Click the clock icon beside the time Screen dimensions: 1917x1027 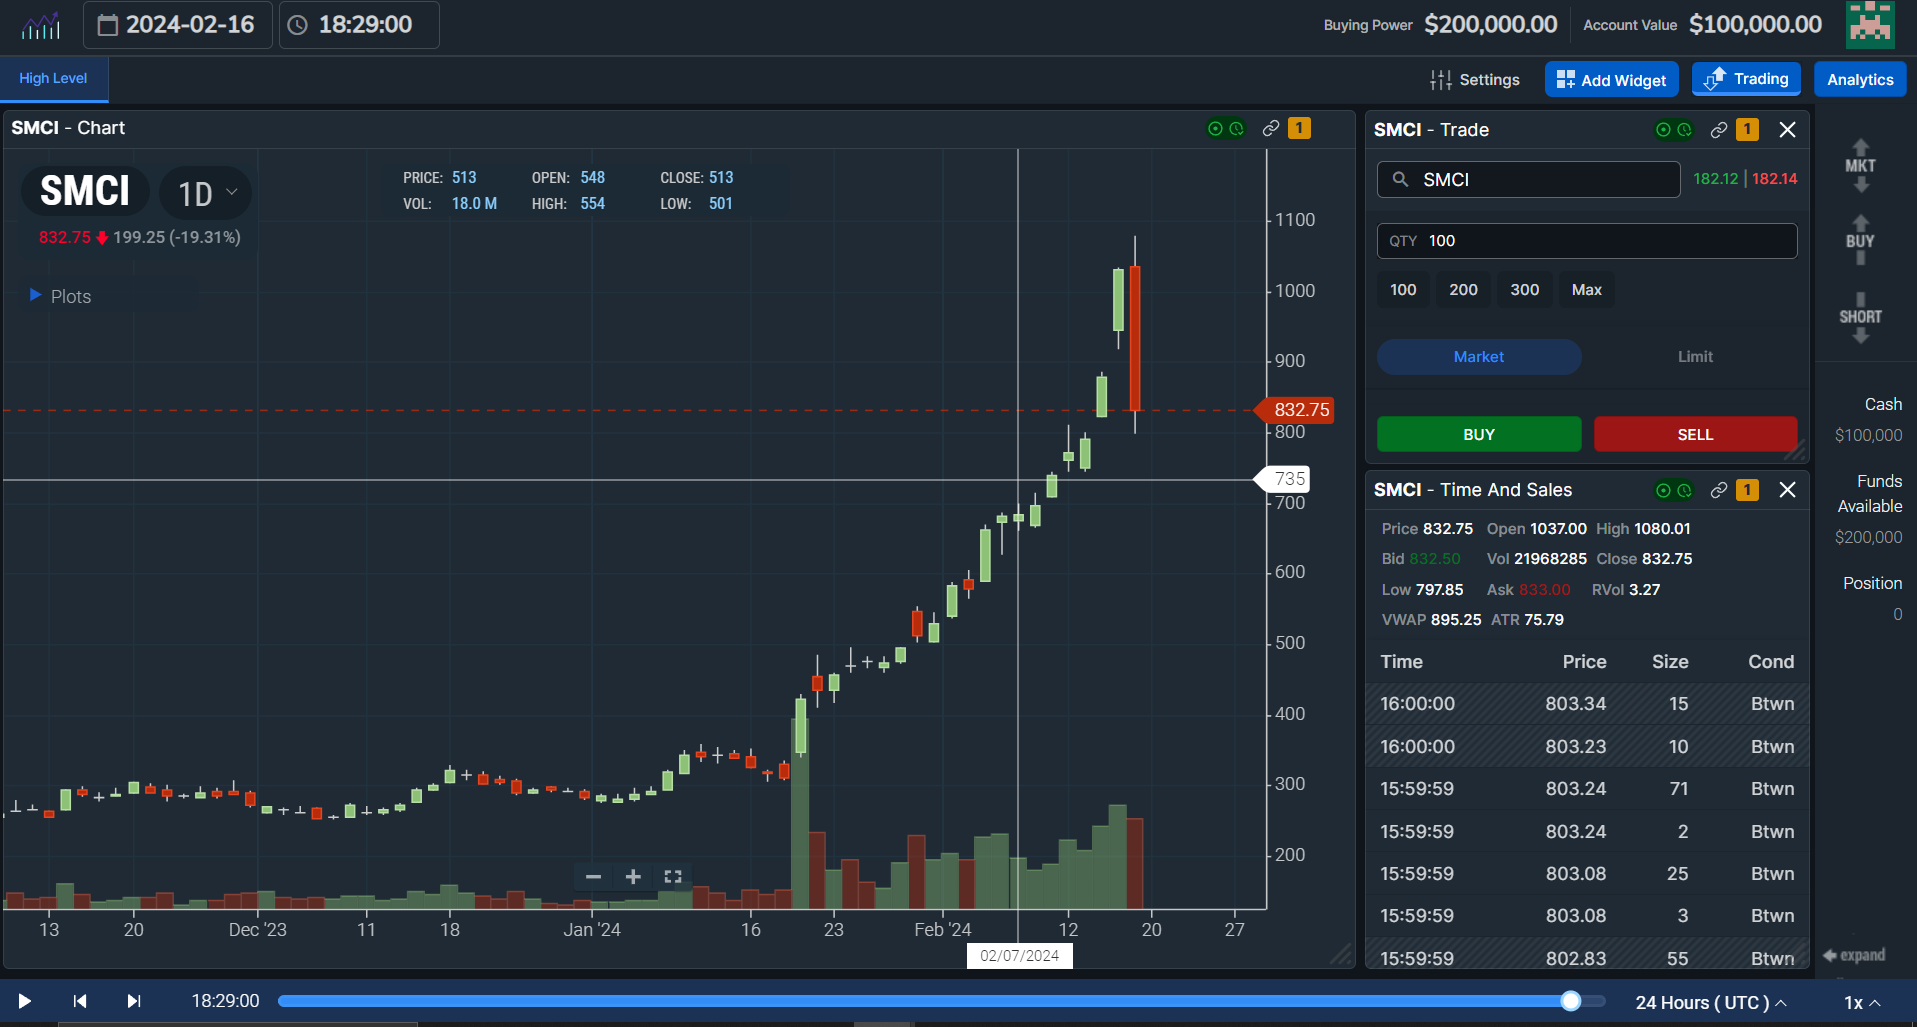coord(296,25)
